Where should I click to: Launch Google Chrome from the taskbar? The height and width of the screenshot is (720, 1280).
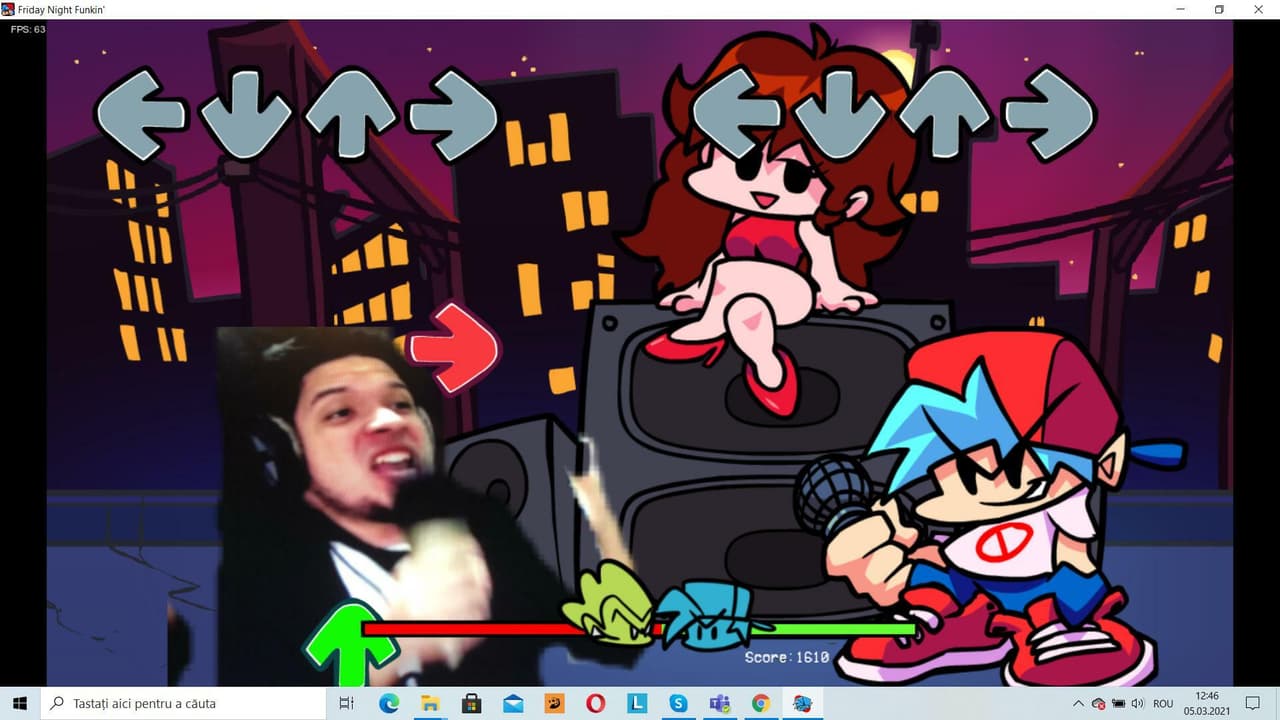761,703
